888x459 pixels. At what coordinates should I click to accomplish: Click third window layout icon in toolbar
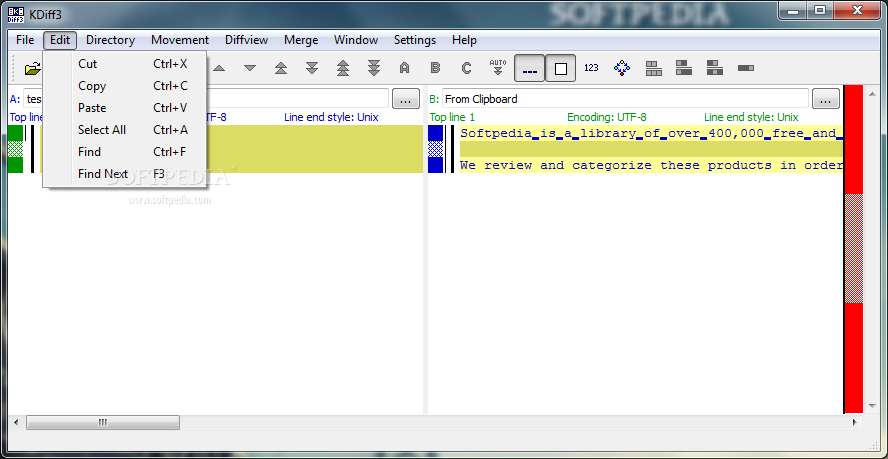click(715, 68)
